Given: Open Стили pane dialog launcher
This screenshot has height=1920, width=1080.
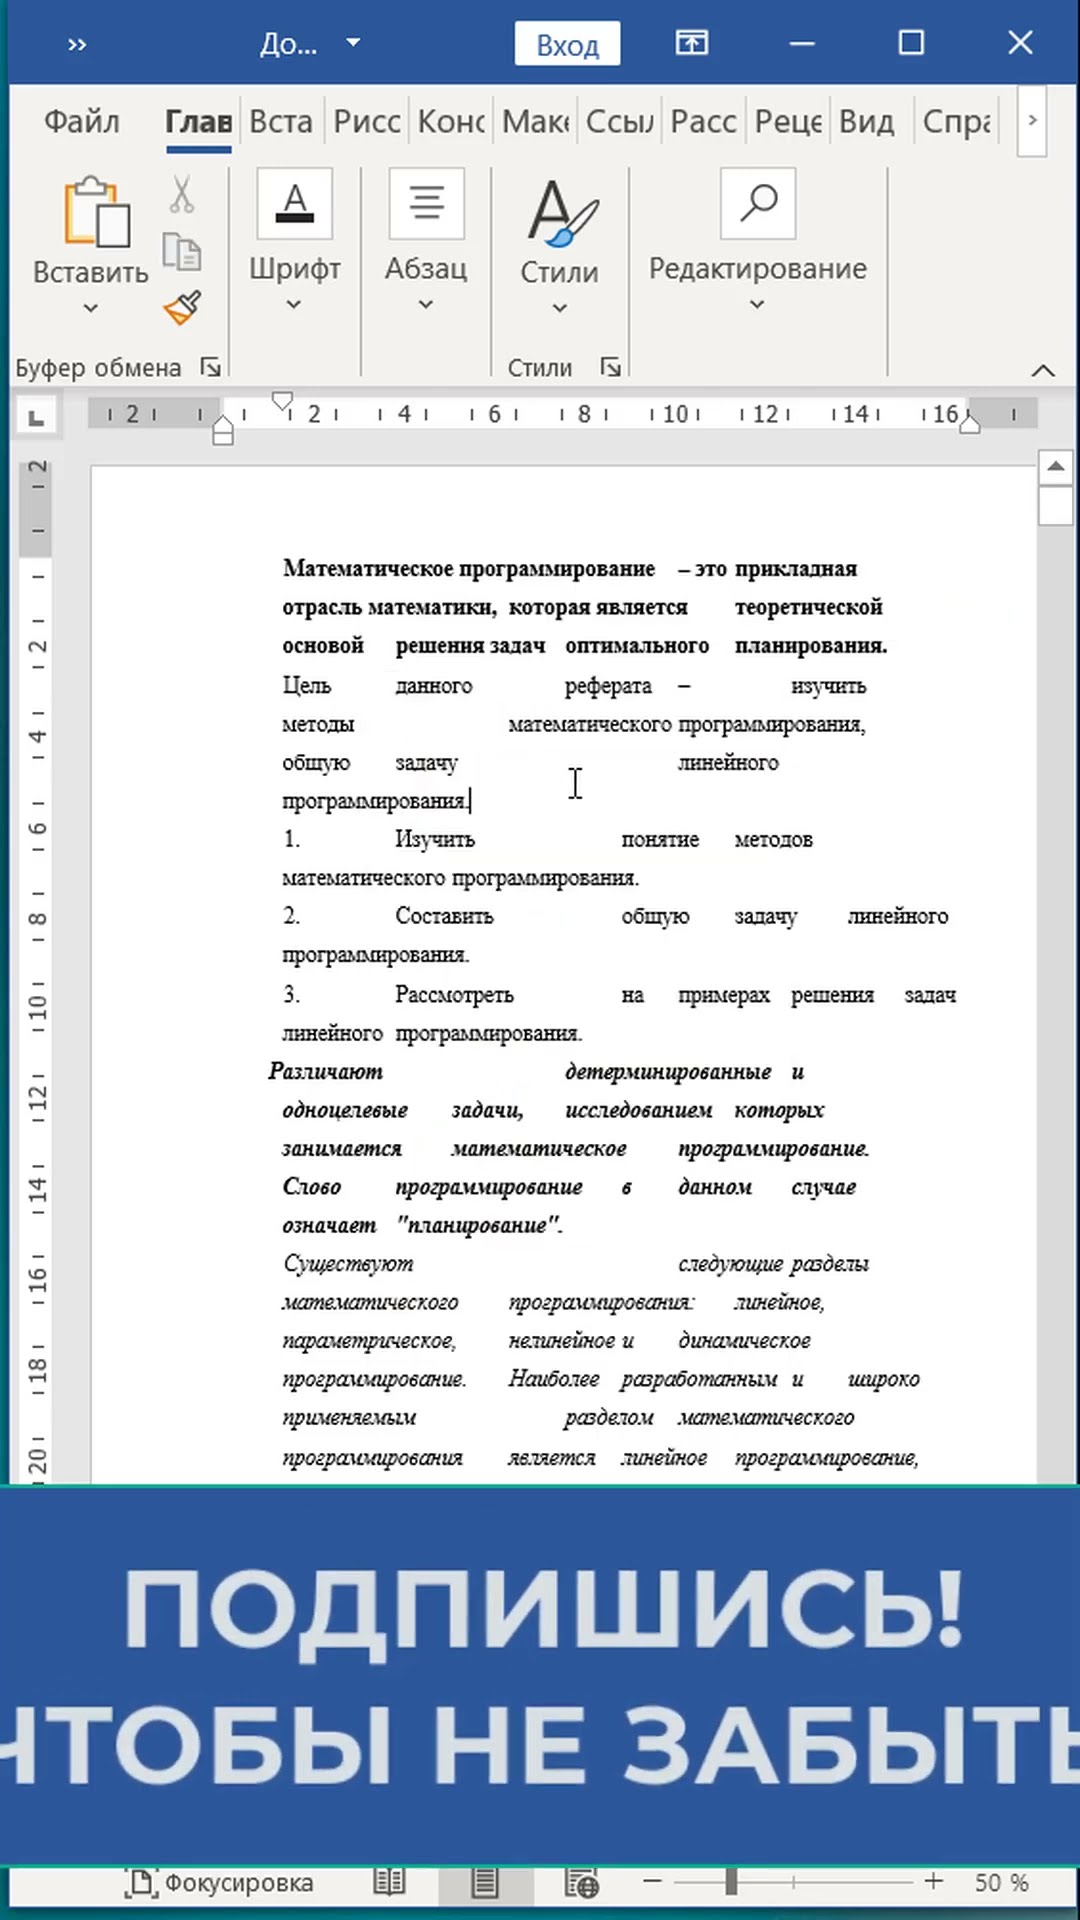Looking at the screenshot, I should coord(610,367).
